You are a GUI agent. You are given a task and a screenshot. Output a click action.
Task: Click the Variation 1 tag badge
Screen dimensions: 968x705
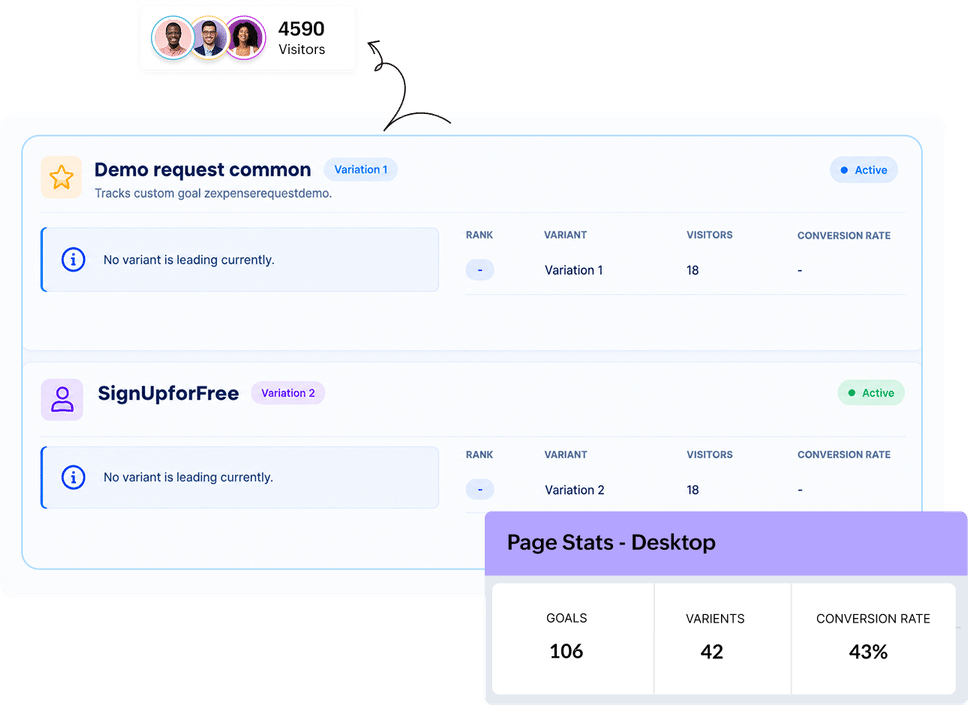(361, 170)
